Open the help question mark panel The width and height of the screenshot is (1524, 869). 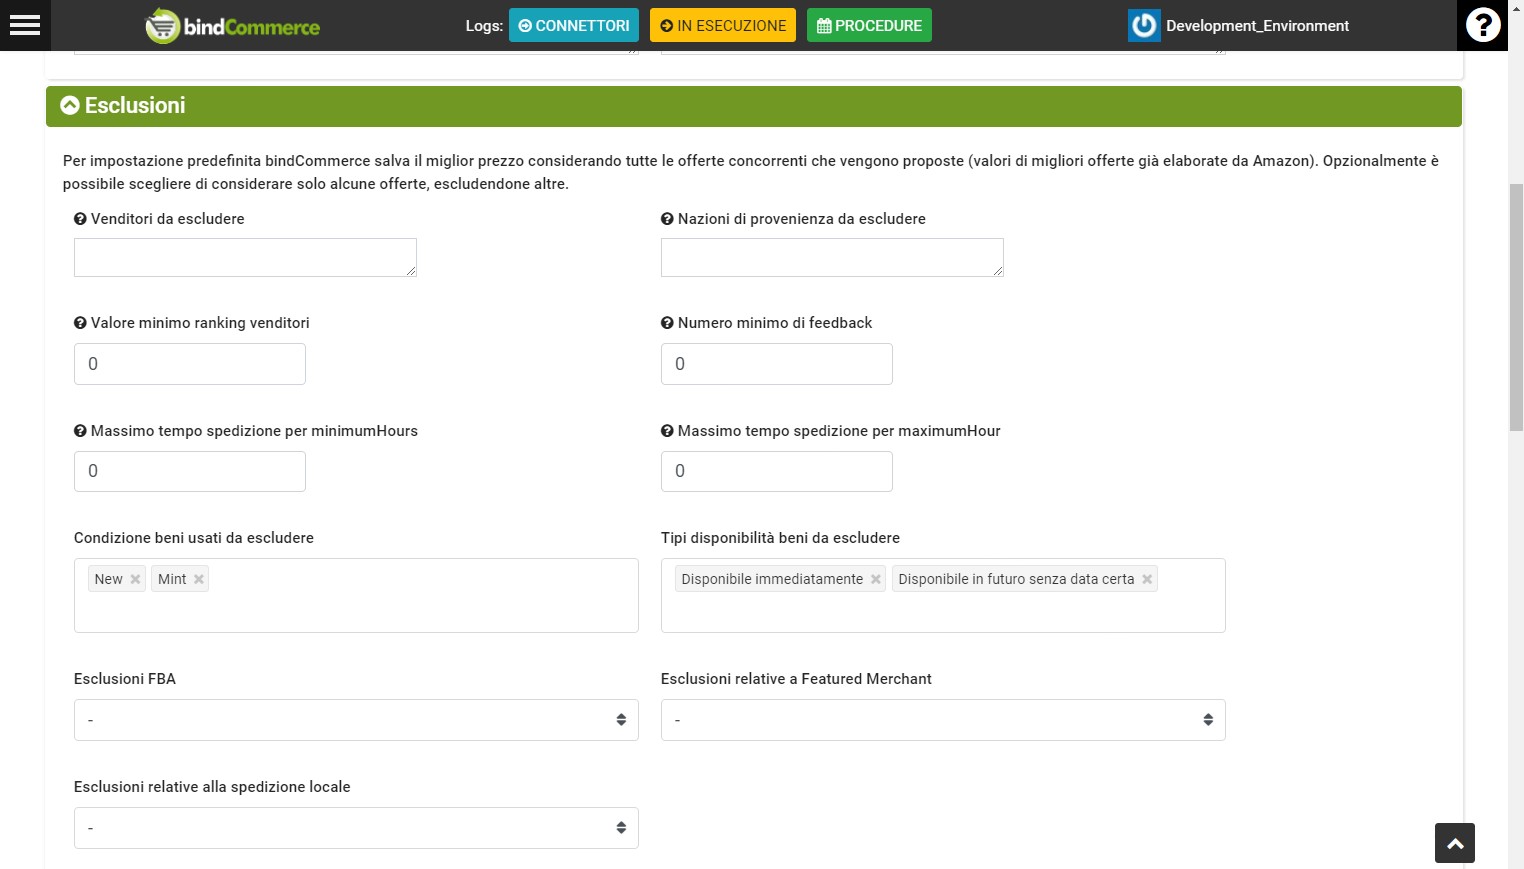1482,25
